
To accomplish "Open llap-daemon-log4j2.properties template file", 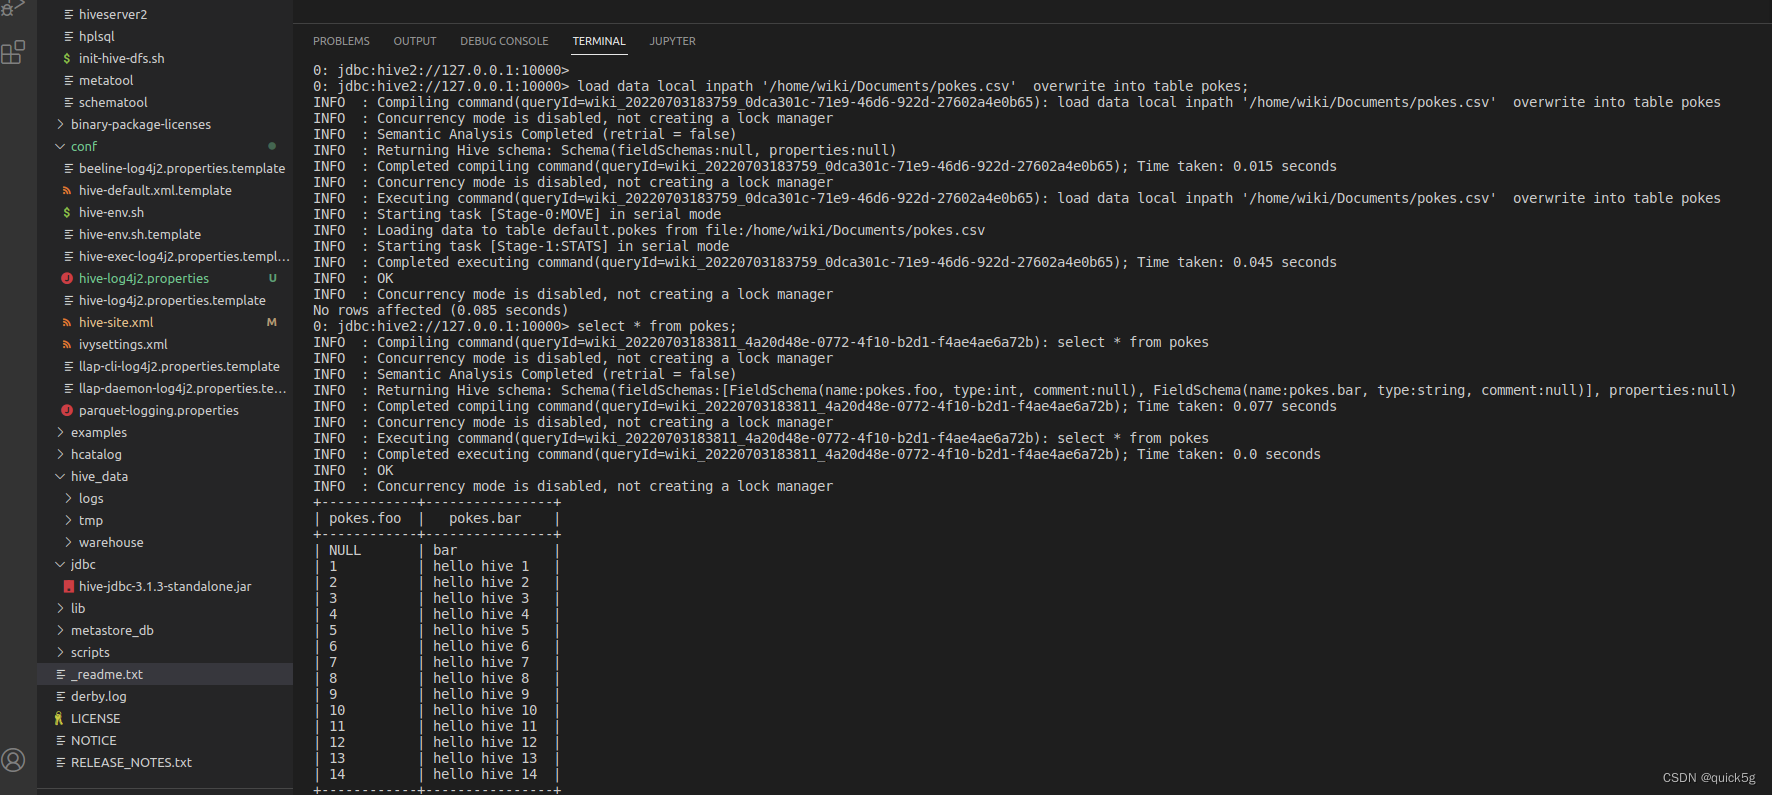I will pyautogui.click(x=165, y=389).
